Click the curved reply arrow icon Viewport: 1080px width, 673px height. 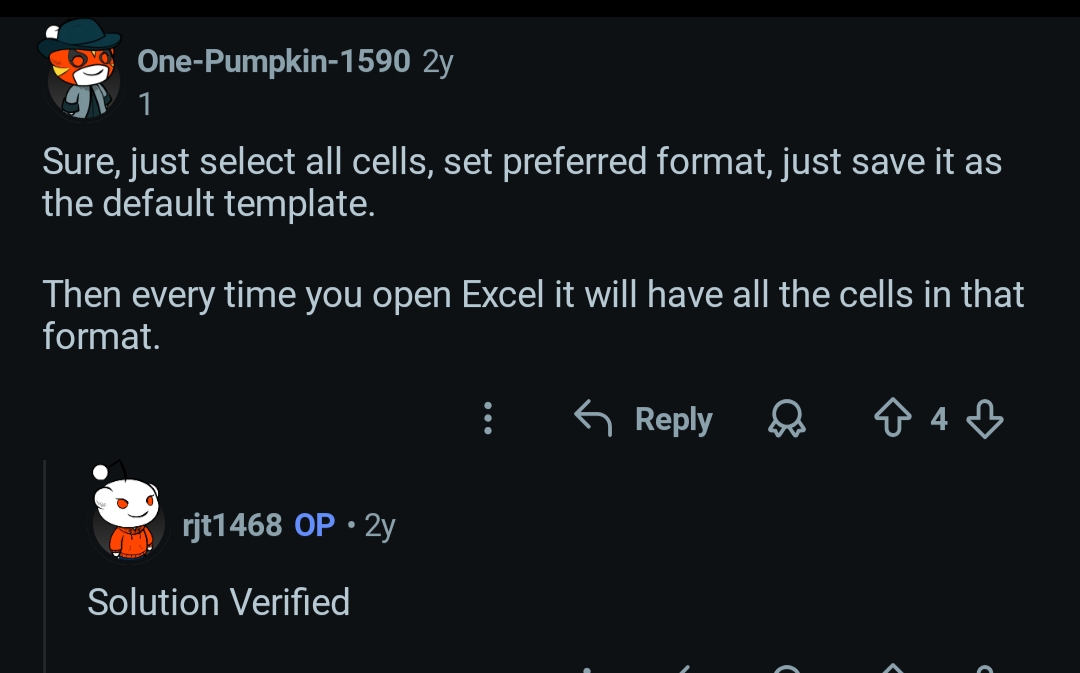coord(593,418)
